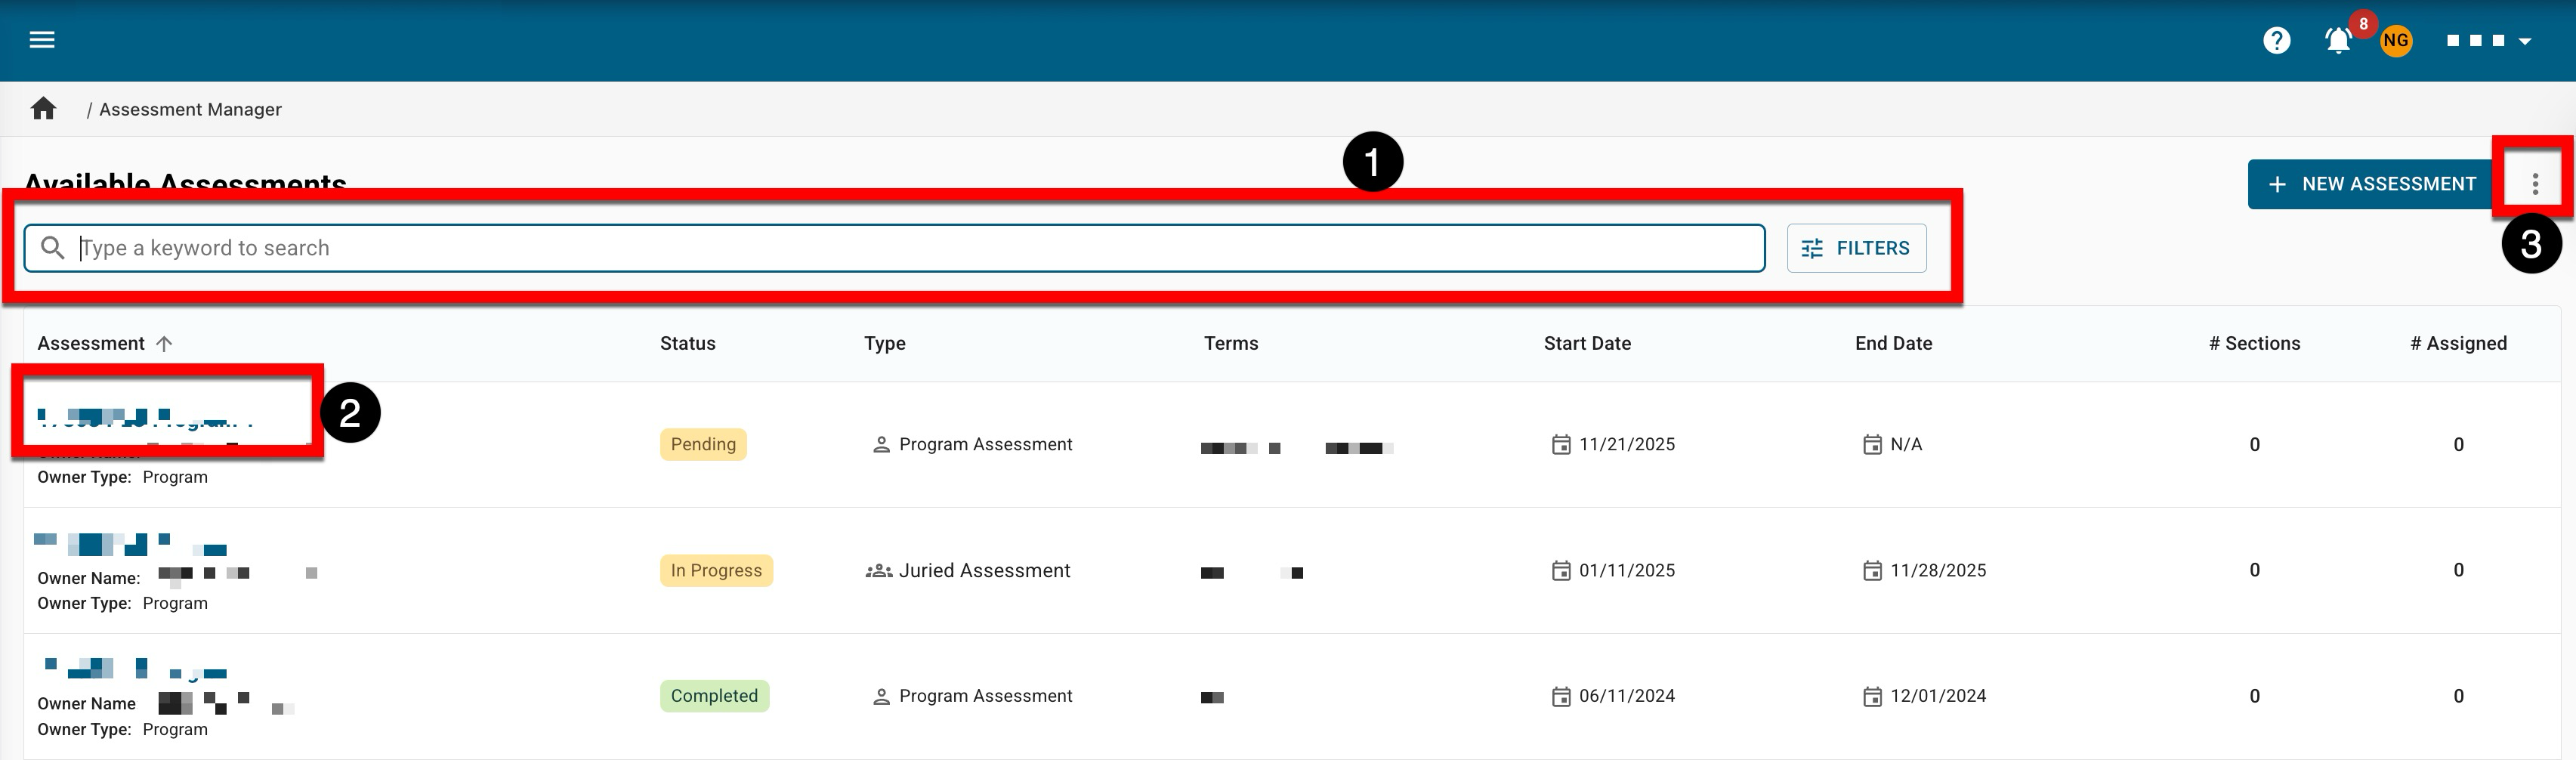Focus the keyword search field
Viewport: 2576px width, 760px height.
(x=900, y=248)
